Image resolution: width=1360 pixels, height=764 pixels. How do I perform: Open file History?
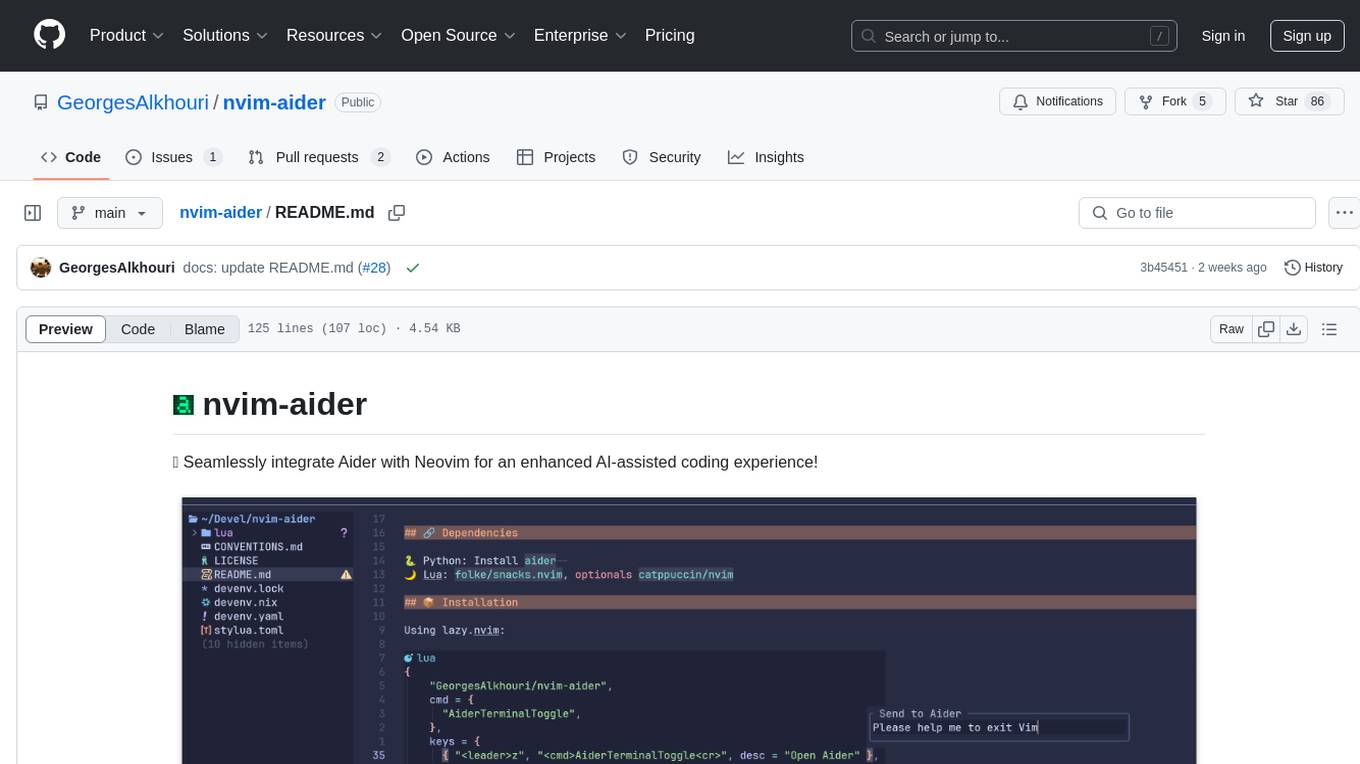pyautogui.click(x=1313, y=267)
